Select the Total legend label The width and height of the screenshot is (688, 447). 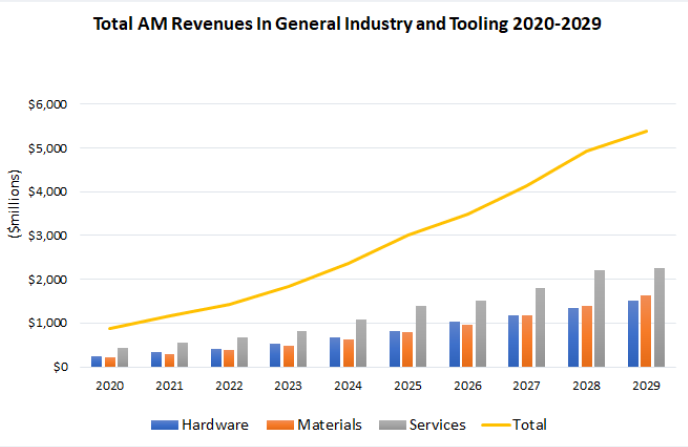pos(530,425)
